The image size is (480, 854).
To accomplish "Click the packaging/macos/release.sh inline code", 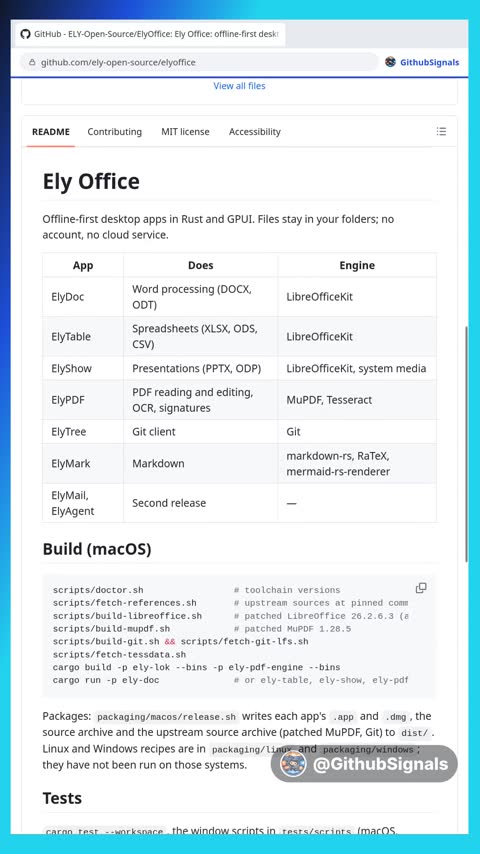I will click(166, 717).
